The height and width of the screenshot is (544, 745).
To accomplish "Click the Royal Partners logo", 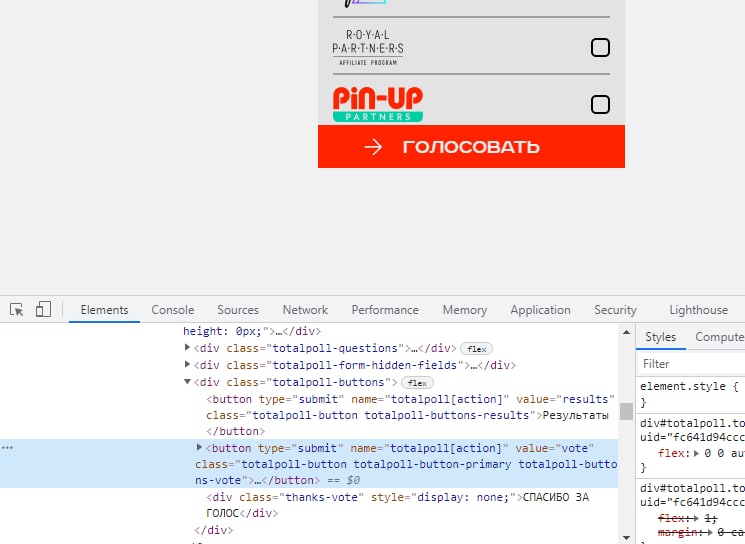I will (x=368, y=48).
